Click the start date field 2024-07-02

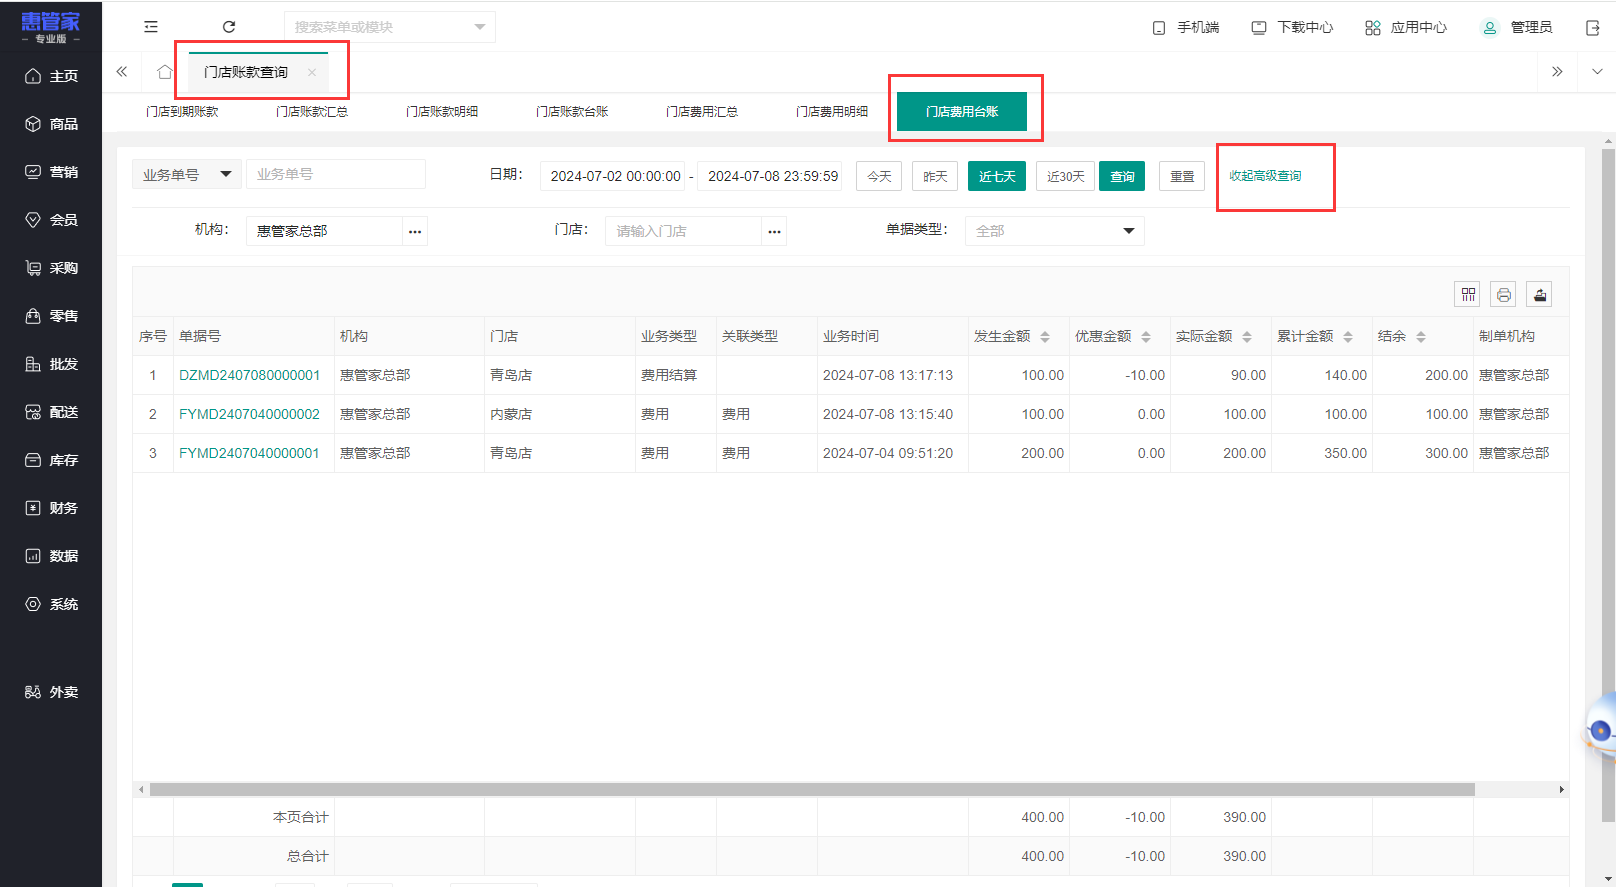[x=613, y=176]
